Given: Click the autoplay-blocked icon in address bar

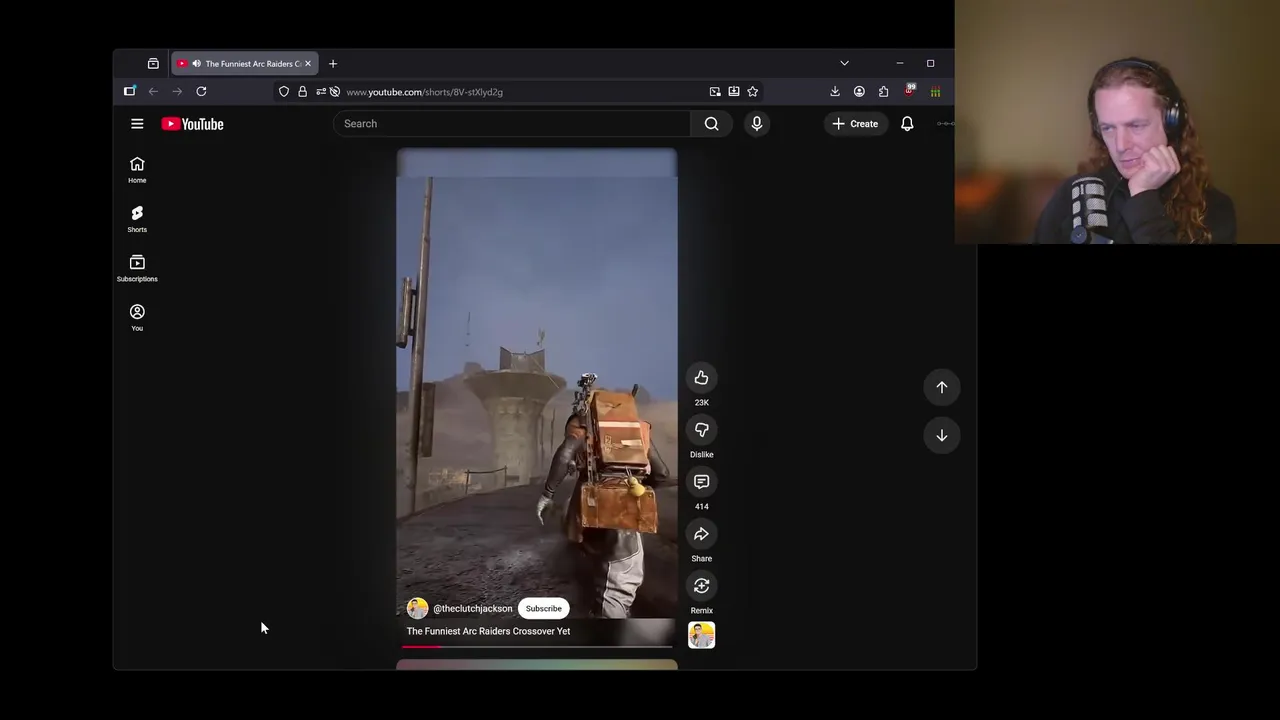Looking at the screenshot, I should (x=334, y=91).
